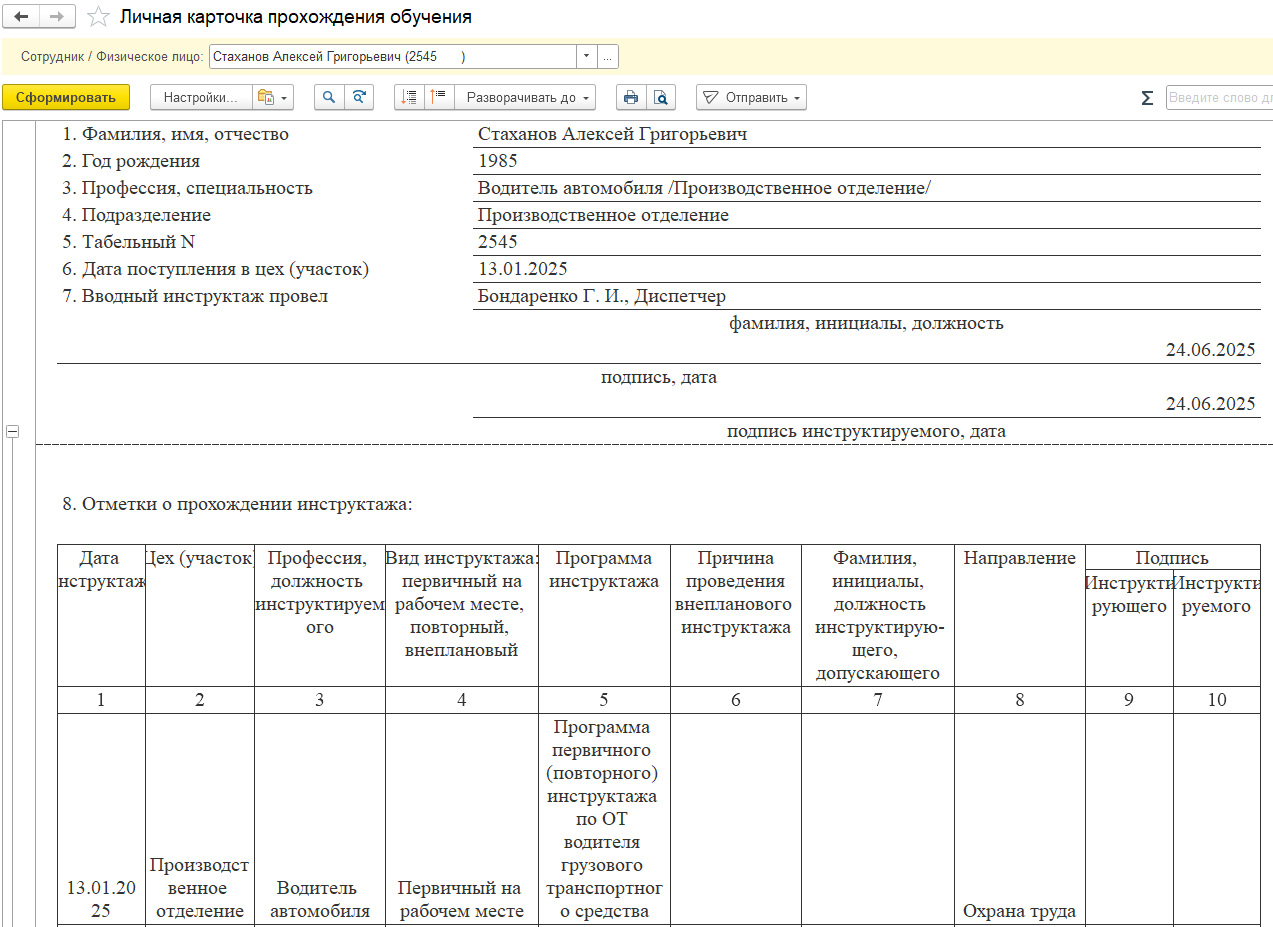The width and height of the screenshot is (1273, 927).
Task: Open the "Отправить" menu
Action: (751, 97)
